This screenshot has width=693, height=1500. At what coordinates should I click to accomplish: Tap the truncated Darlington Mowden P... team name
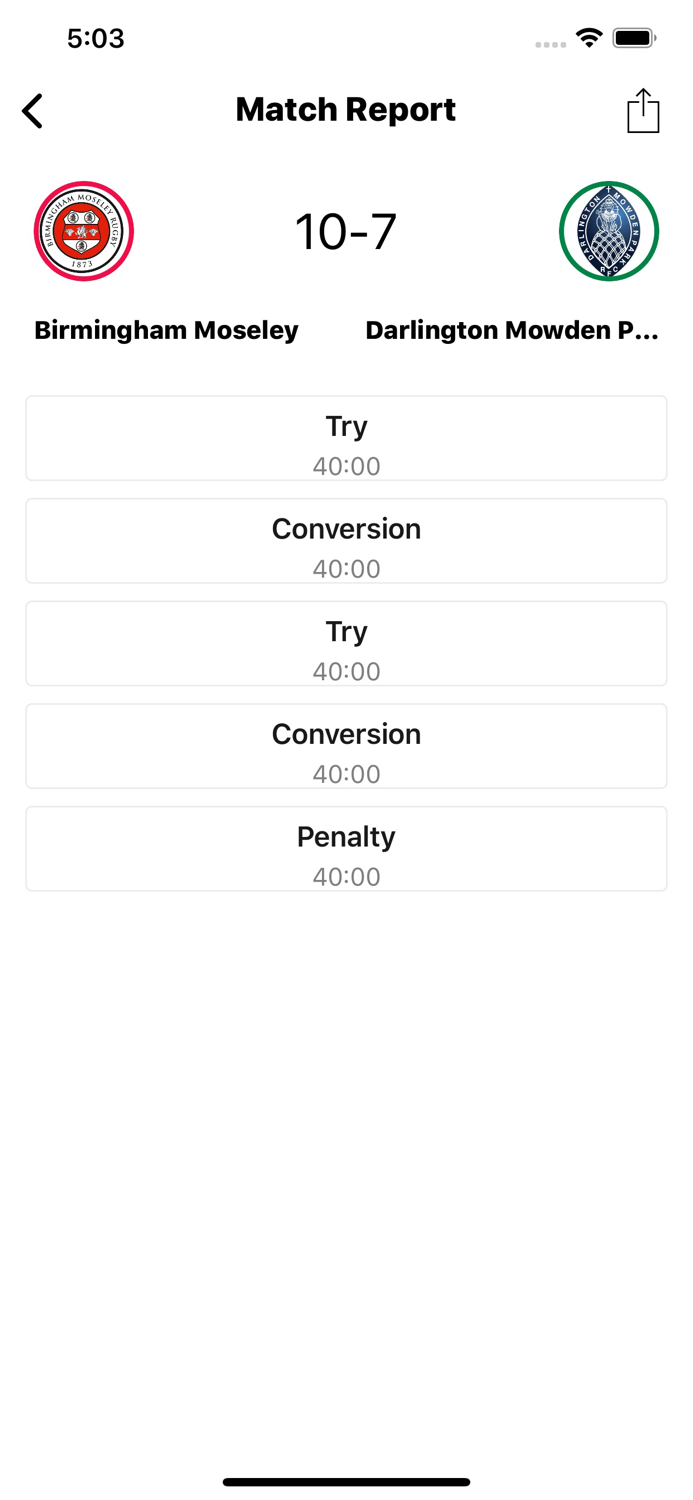[x=513, y=329]
